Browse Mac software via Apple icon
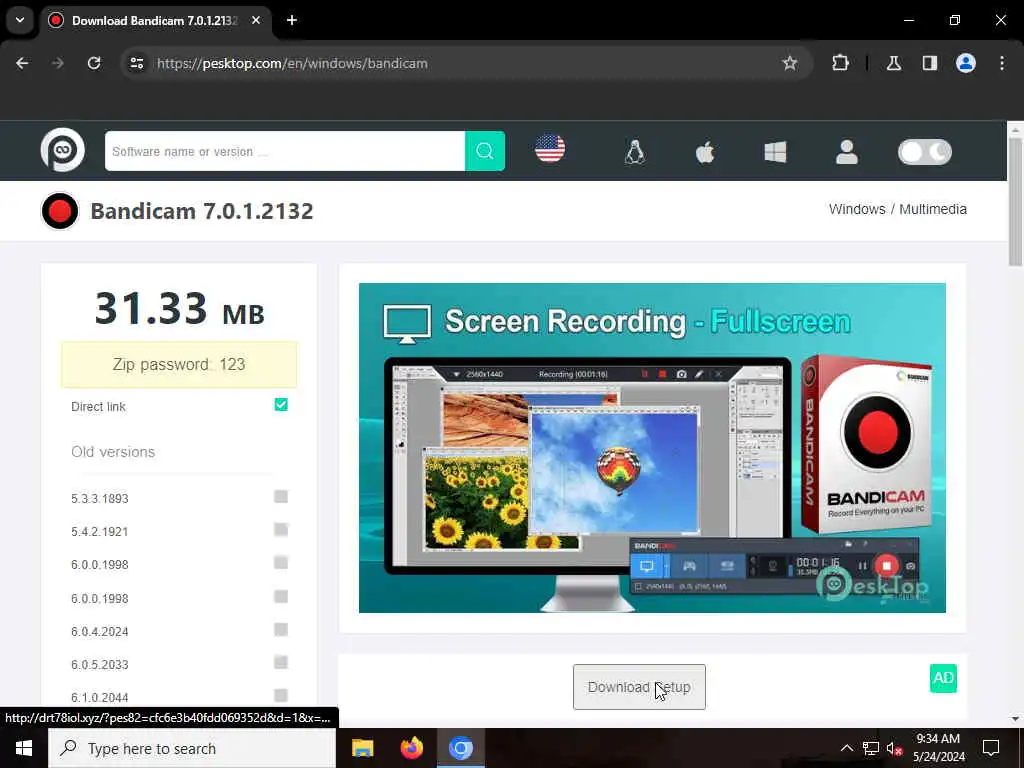Viewport: 1024px width, 768px height. 705,152
